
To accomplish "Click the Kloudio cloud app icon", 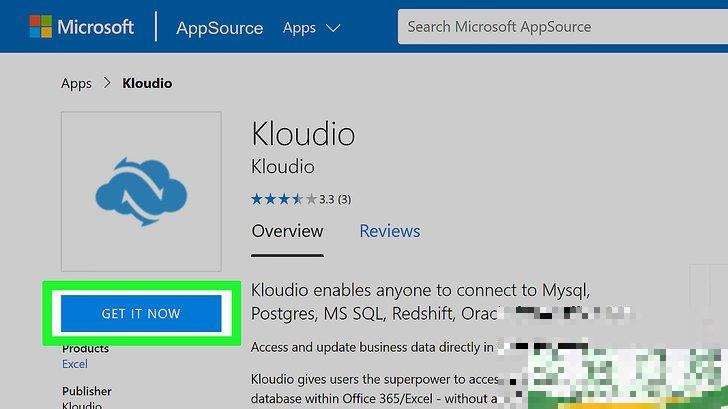I will click(x=141, y=191).
